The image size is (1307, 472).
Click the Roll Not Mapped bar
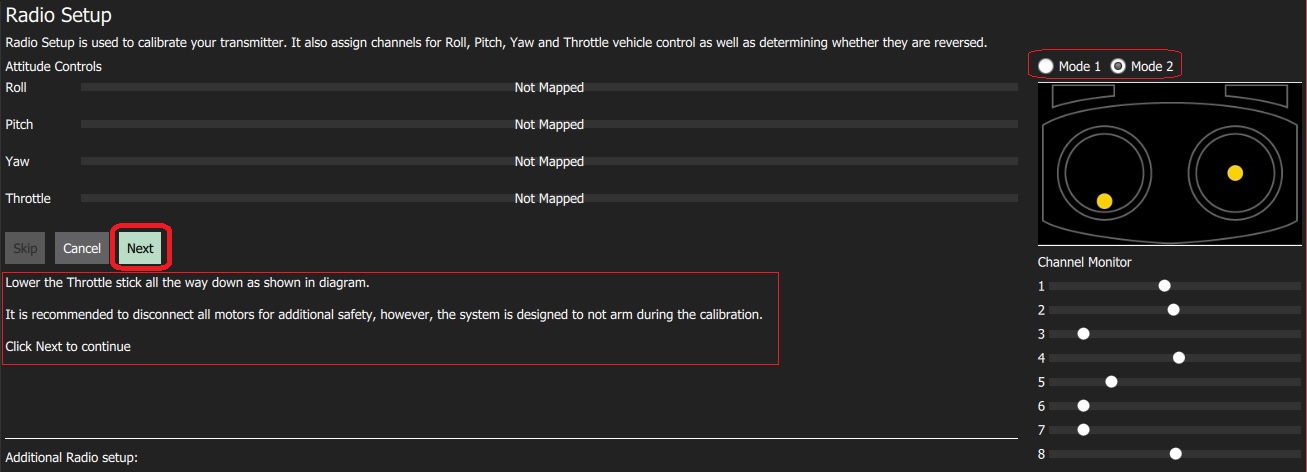coord(549,88)
